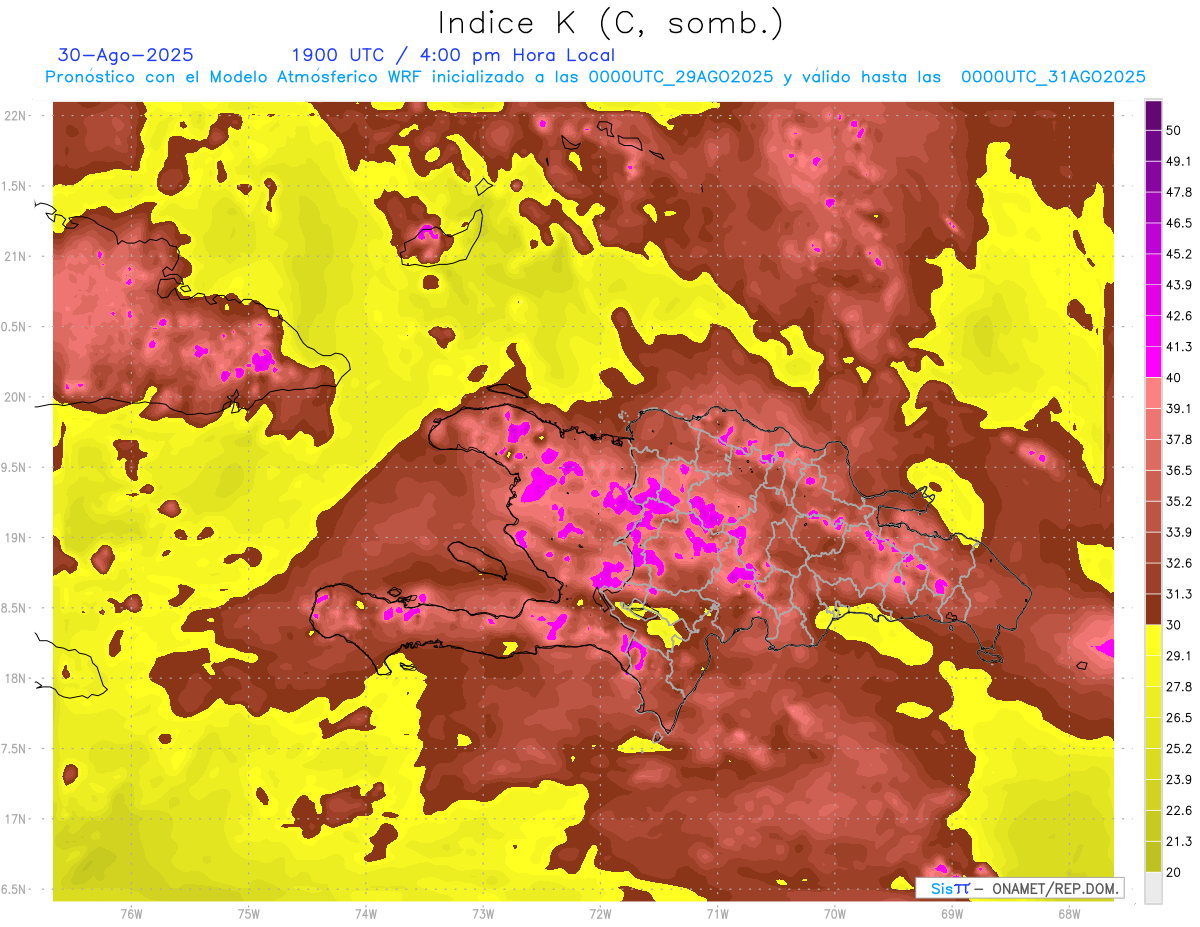This screenshot has width=1200, height=927.
Task: Click the colorbar segment between 39.1 and 40
Action: pos(1153,393)
